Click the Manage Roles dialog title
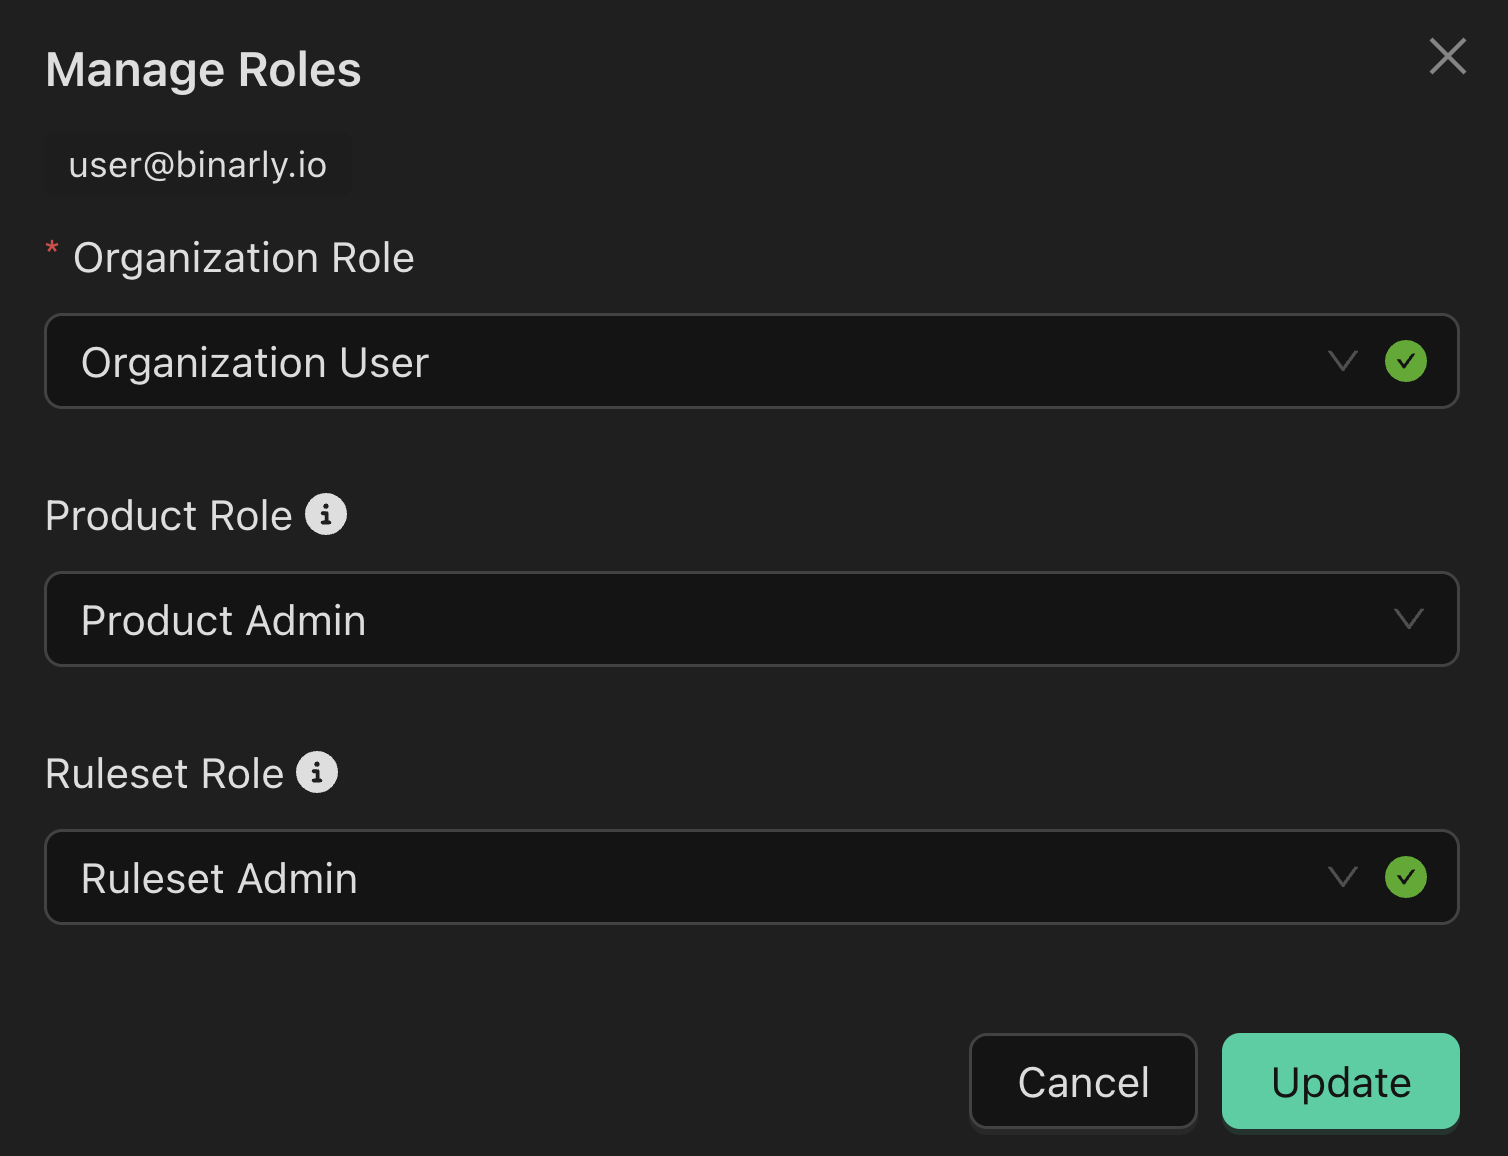Image resolution: width=1508 pixels, height=1156 pixels. 203,70
